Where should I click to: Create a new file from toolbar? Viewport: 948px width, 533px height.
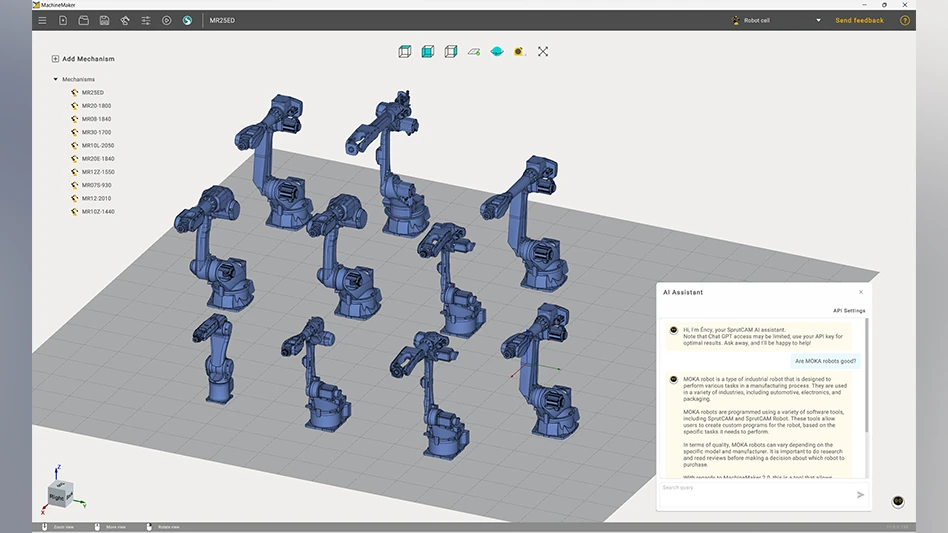(63, 20)
